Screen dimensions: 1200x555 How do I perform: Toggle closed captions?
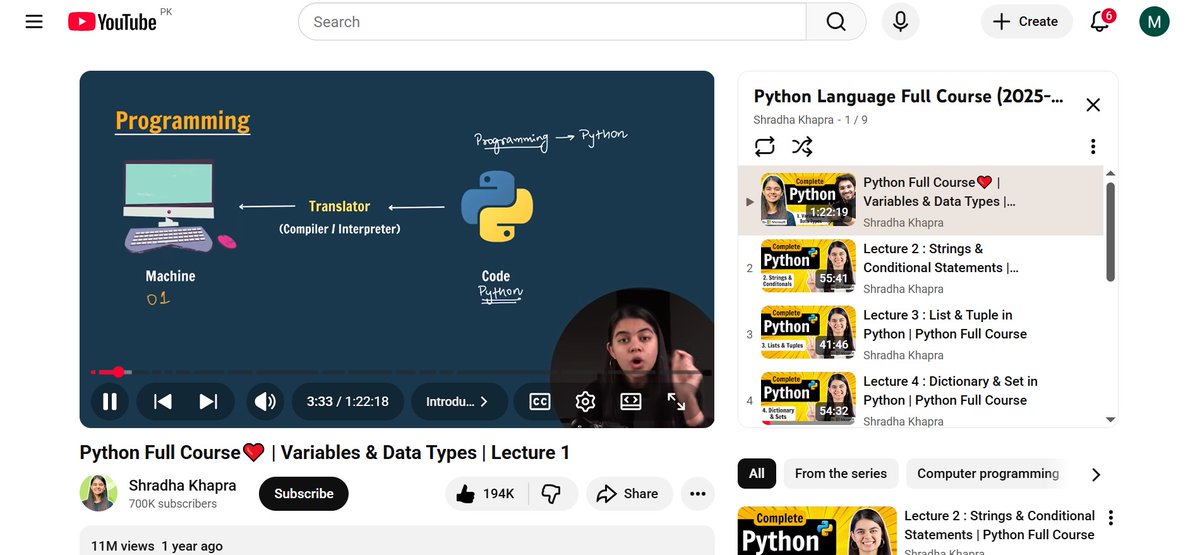[x=539, y=401]
